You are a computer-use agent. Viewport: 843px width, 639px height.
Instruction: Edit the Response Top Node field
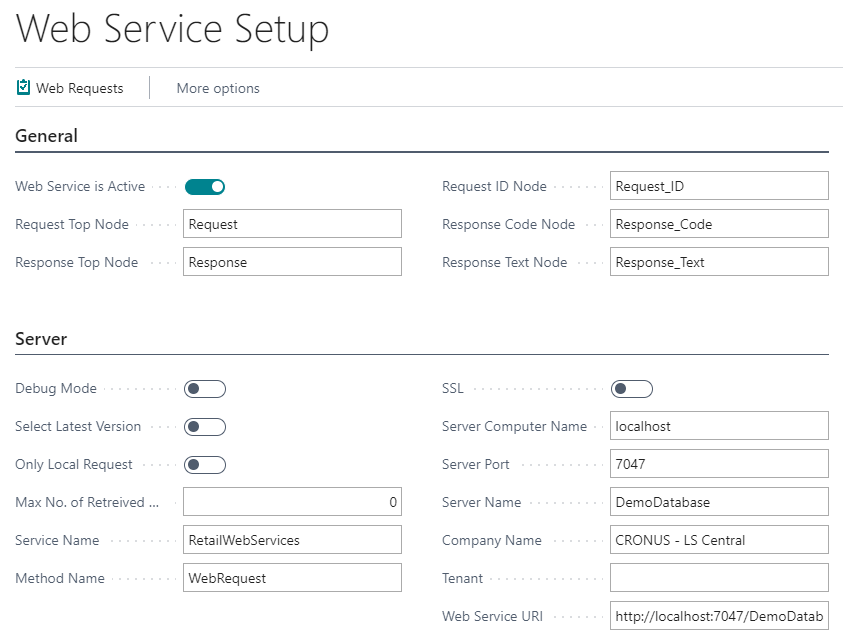pyautogui.click(x=292, y=262)
